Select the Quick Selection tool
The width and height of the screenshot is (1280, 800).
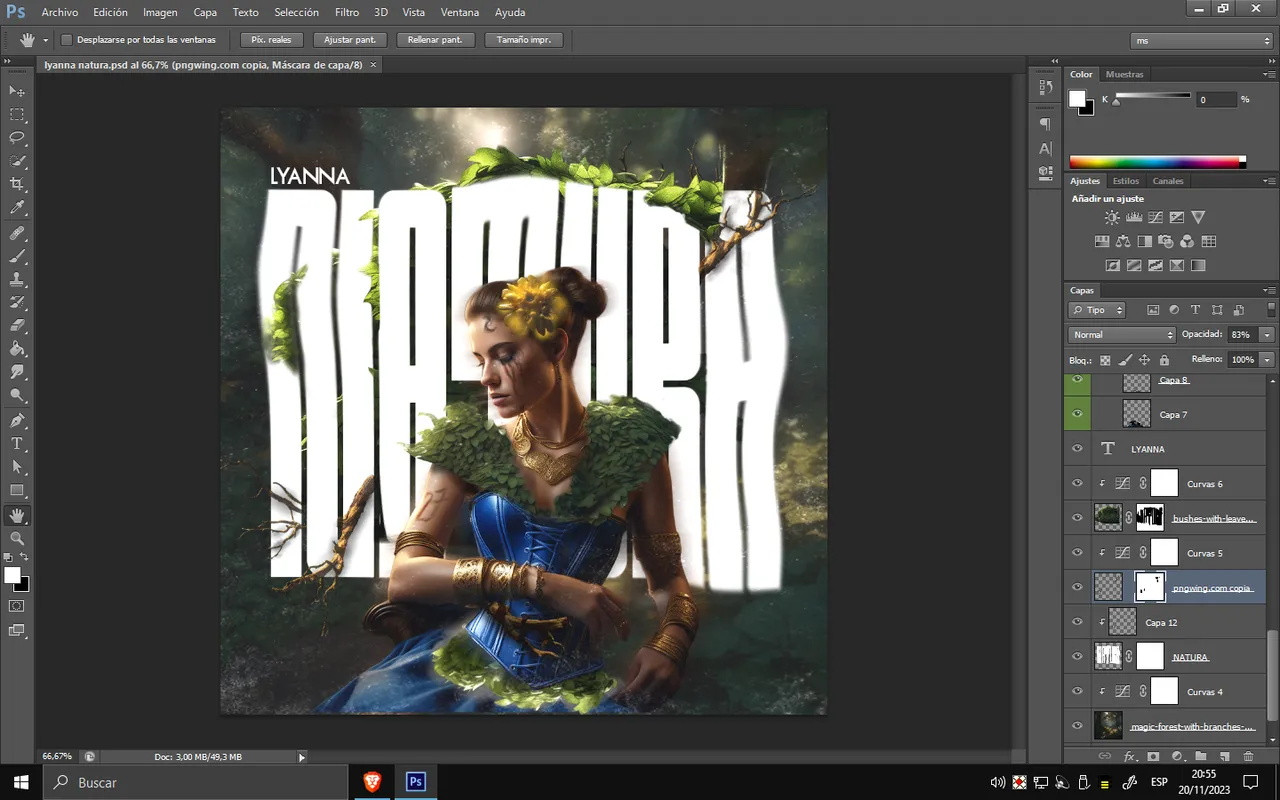click(17, 162)
